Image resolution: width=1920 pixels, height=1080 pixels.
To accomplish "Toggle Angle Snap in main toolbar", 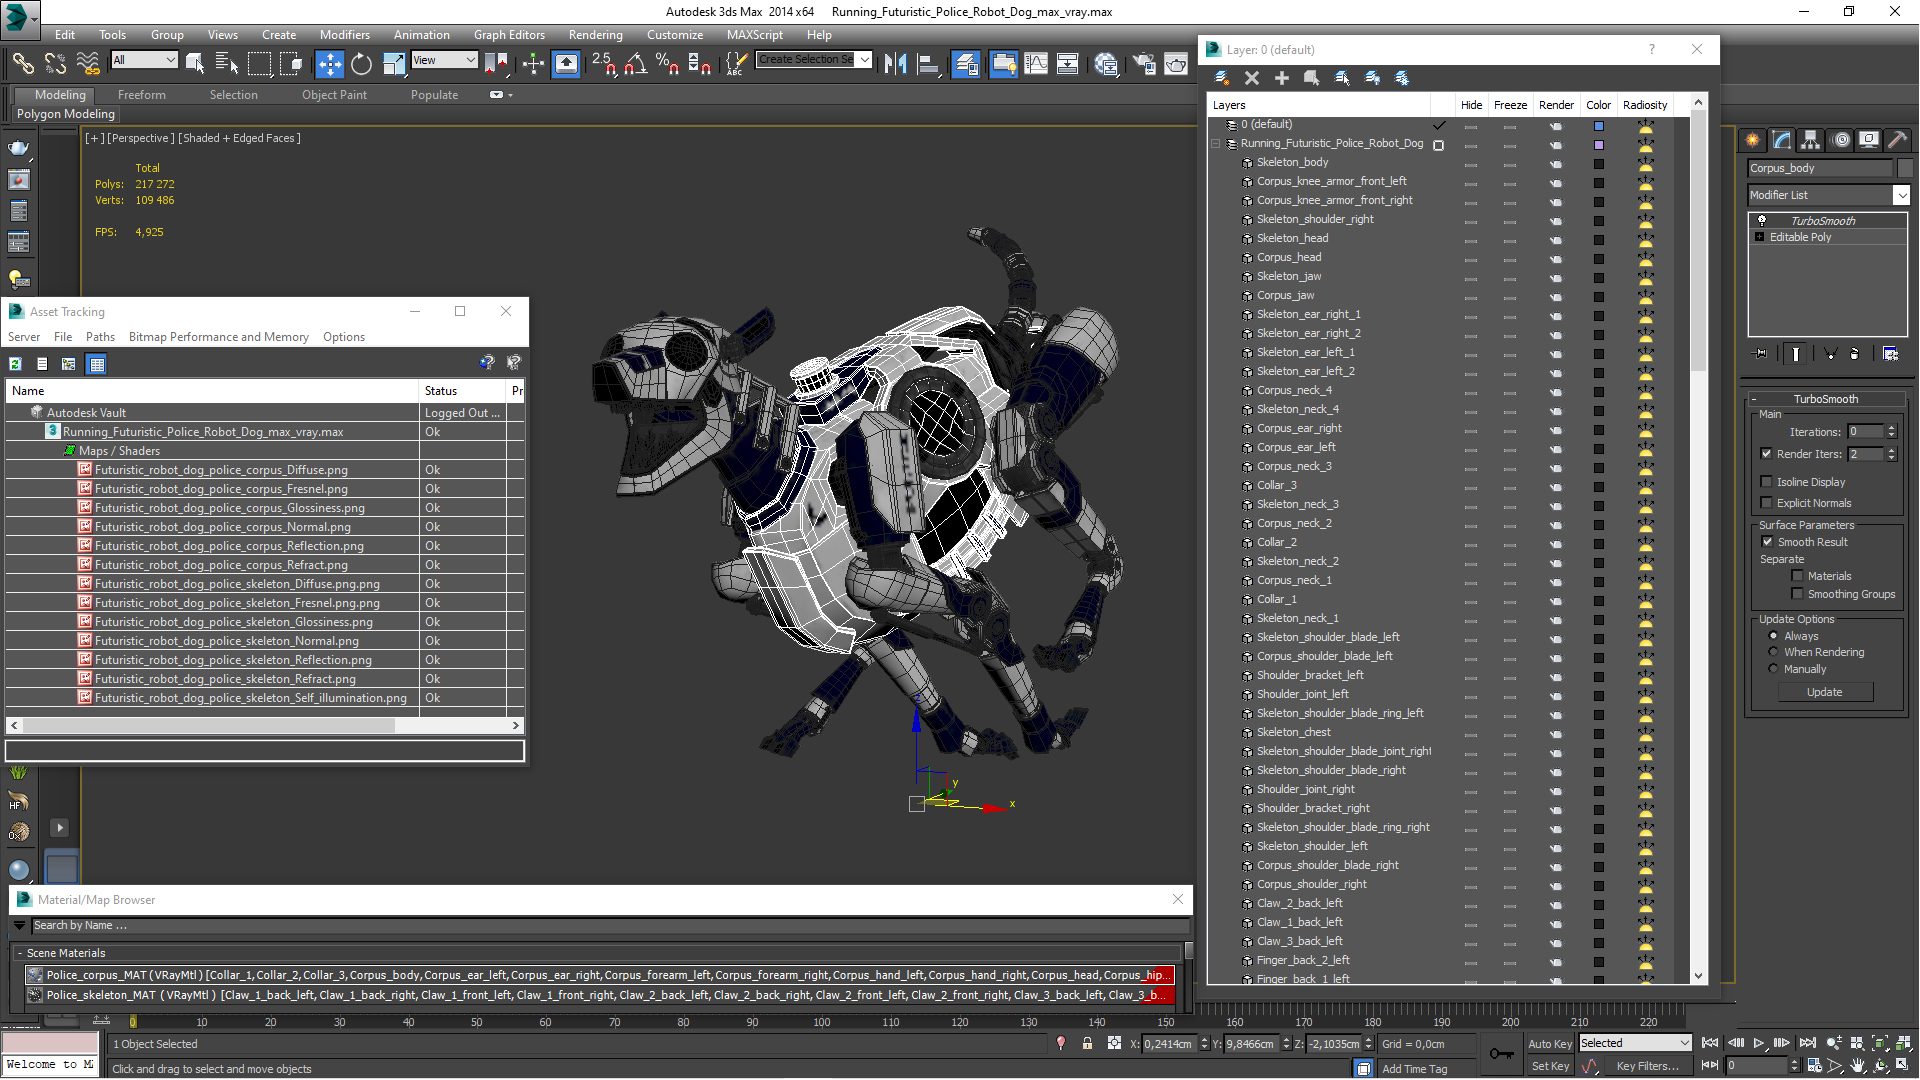I will (635, 64).
